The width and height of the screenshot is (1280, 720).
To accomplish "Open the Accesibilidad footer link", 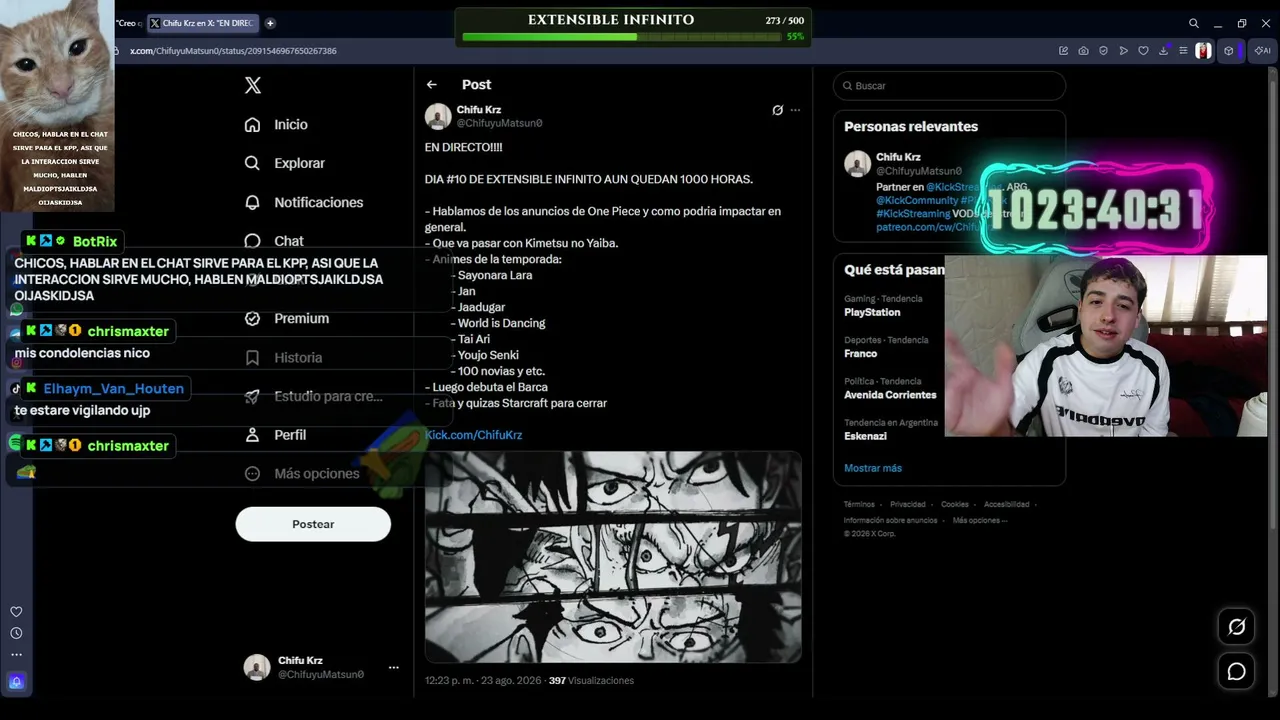I will pyautogui.click(x=1006, y=505).
